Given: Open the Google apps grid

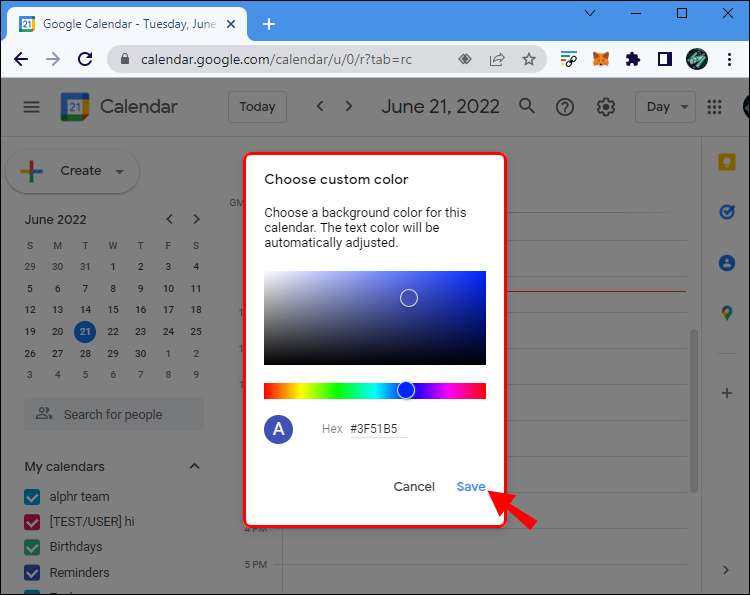Looking at the screenshot, I should 714,107.
